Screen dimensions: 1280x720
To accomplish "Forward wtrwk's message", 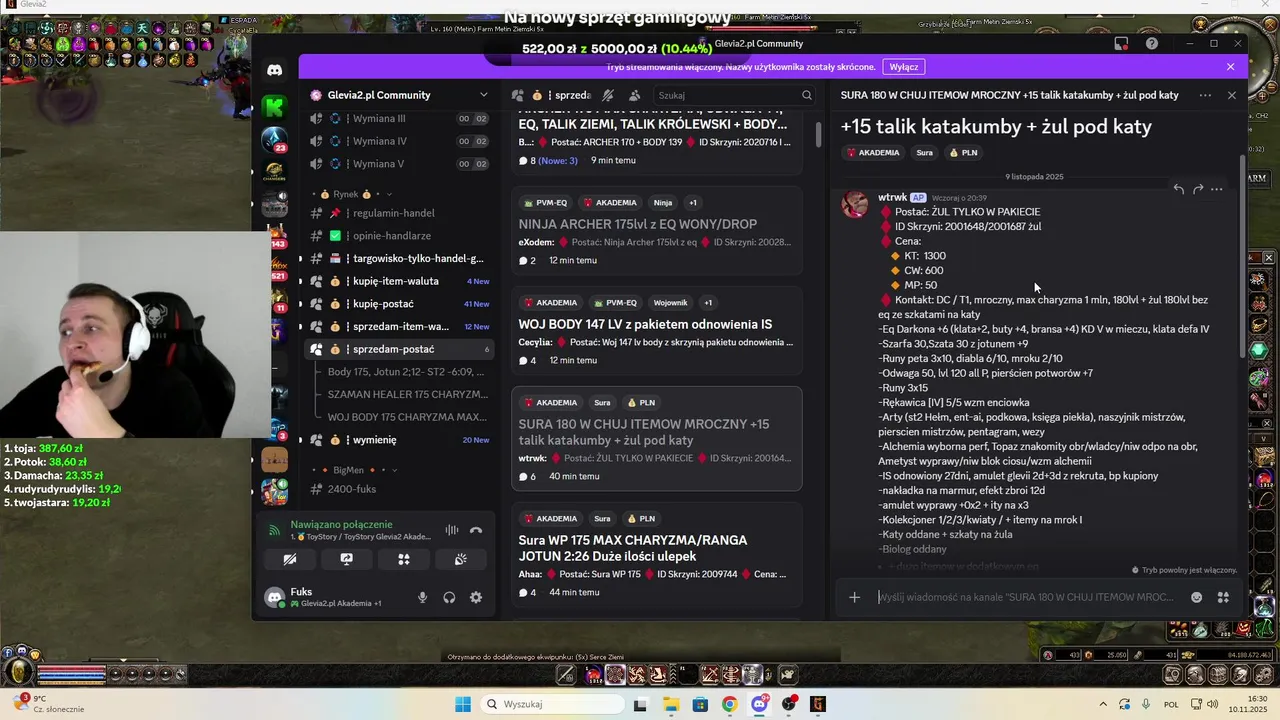I will click(1198, 189).
